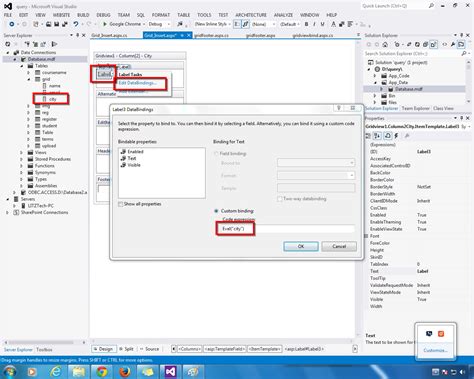Image resolution: width=474 pixels, height=379 pixels.
Task: Switch to the Class View tab
Action: pos(443,108)
